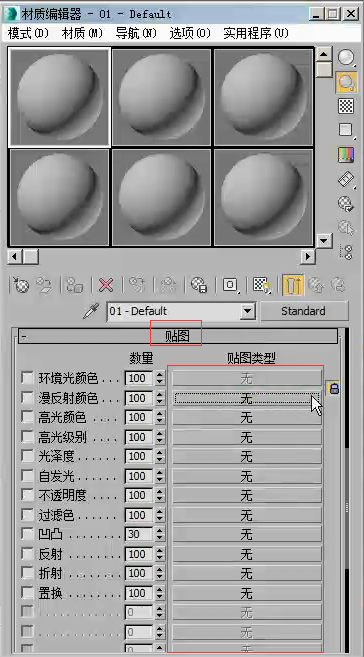Viewport: 364px width, 657px height.
Task: Click the 置换 amount spinner arrows
Action: point(160,593)
